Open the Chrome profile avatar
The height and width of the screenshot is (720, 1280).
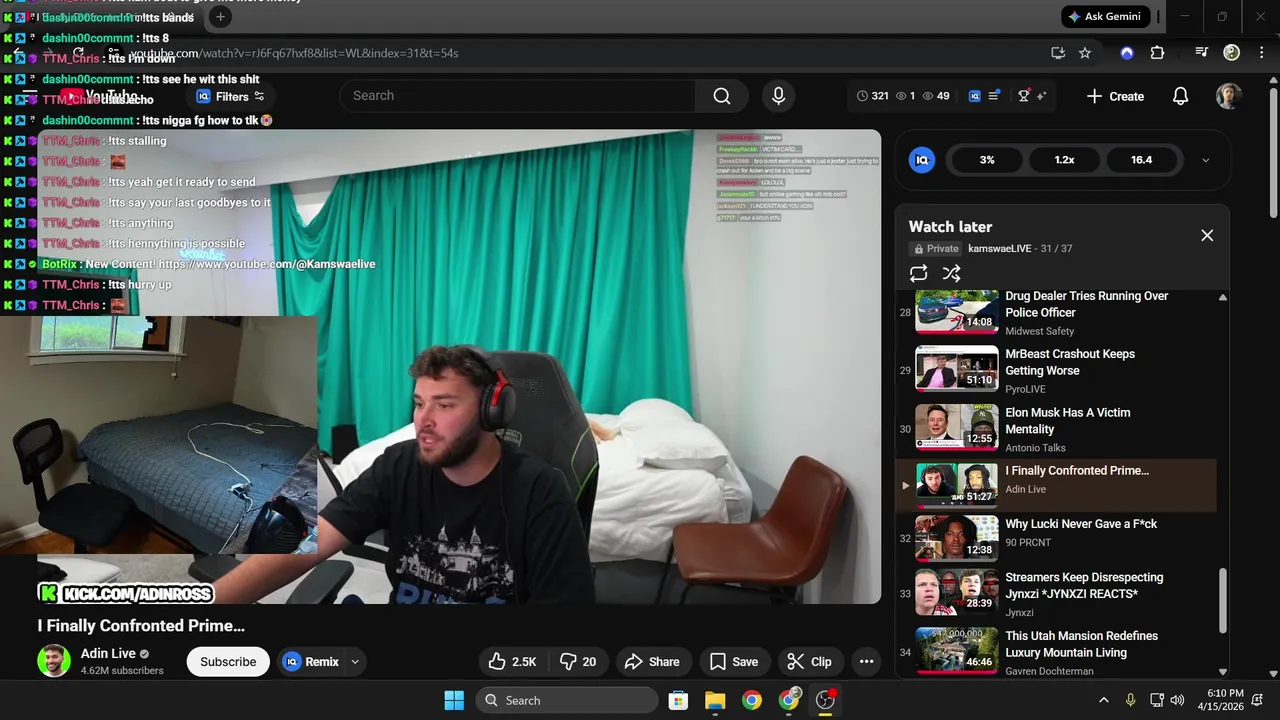(1232, 53)
